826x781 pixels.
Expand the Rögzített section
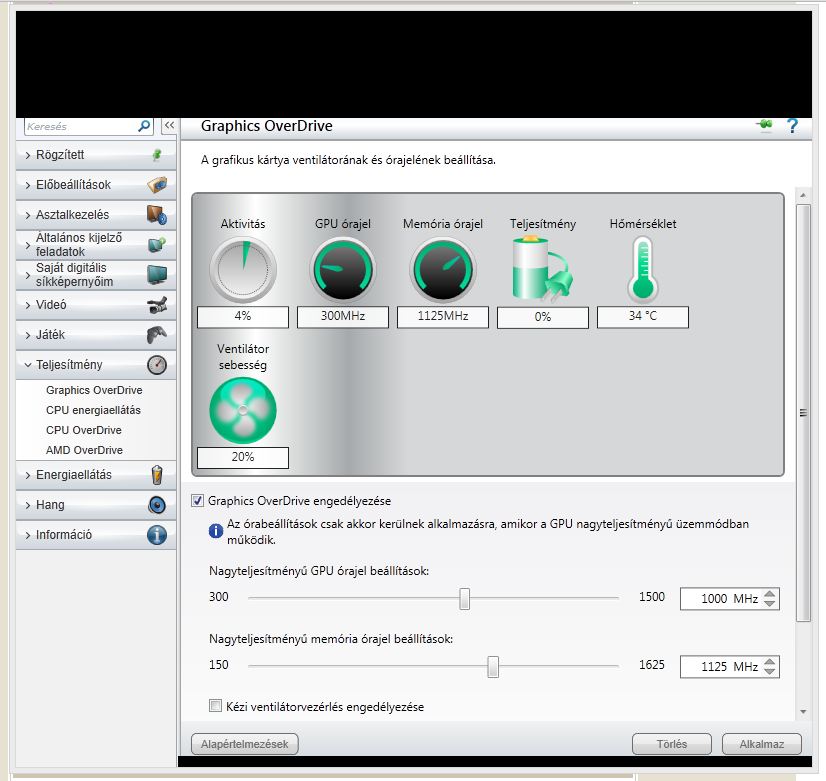[96, 155]
